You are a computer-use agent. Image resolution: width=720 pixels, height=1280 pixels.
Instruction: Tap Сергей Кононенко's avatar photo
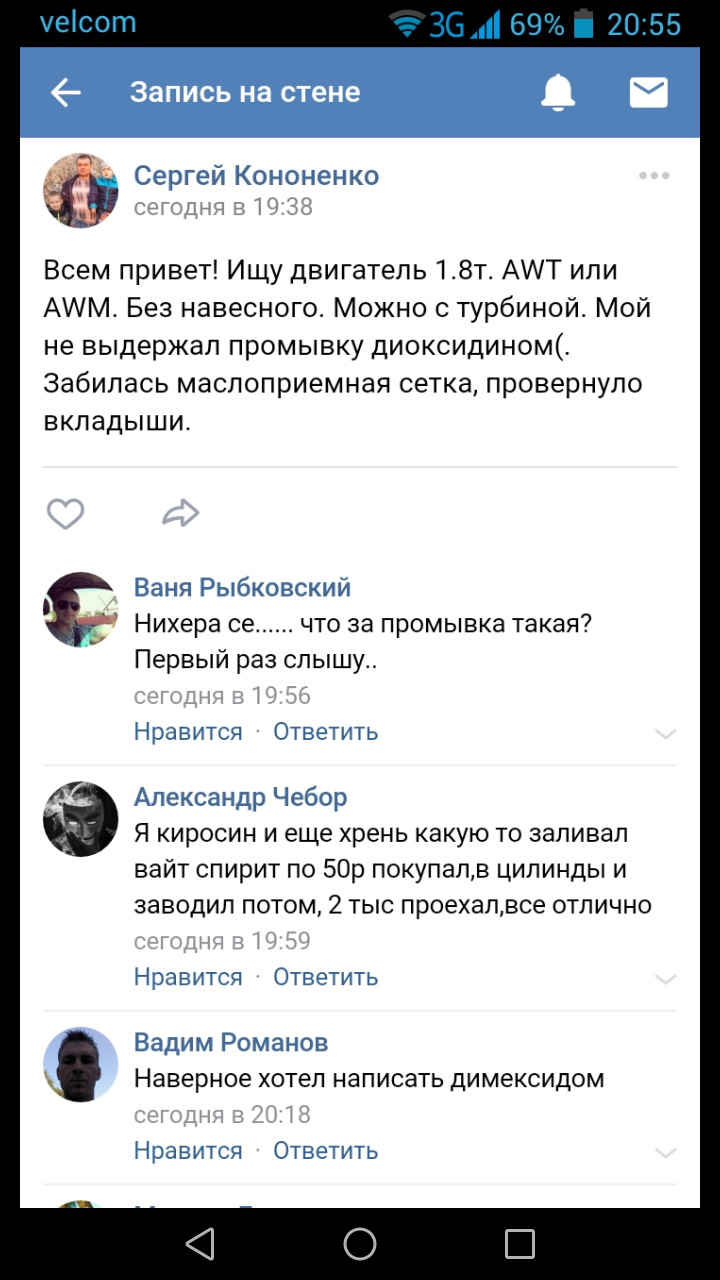[81, 191]
